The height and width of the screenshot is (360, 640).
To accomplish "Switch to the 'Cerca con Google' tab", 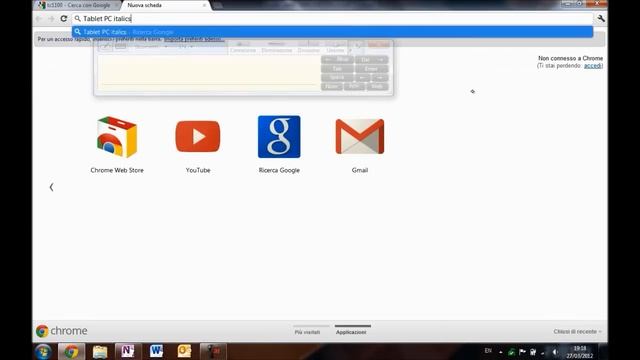I will click(x=78, y=5).
